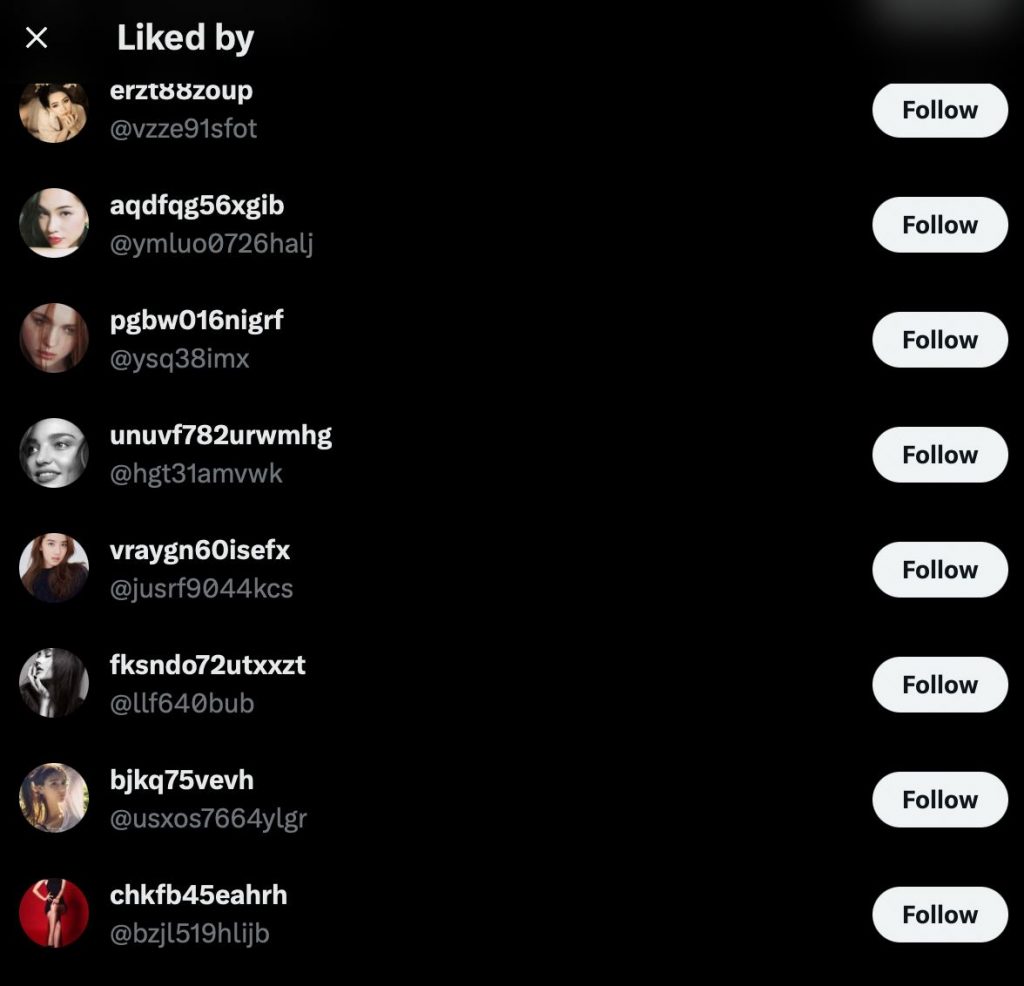Select vraygn60isefx's profile photo

(x=54, y=568)
